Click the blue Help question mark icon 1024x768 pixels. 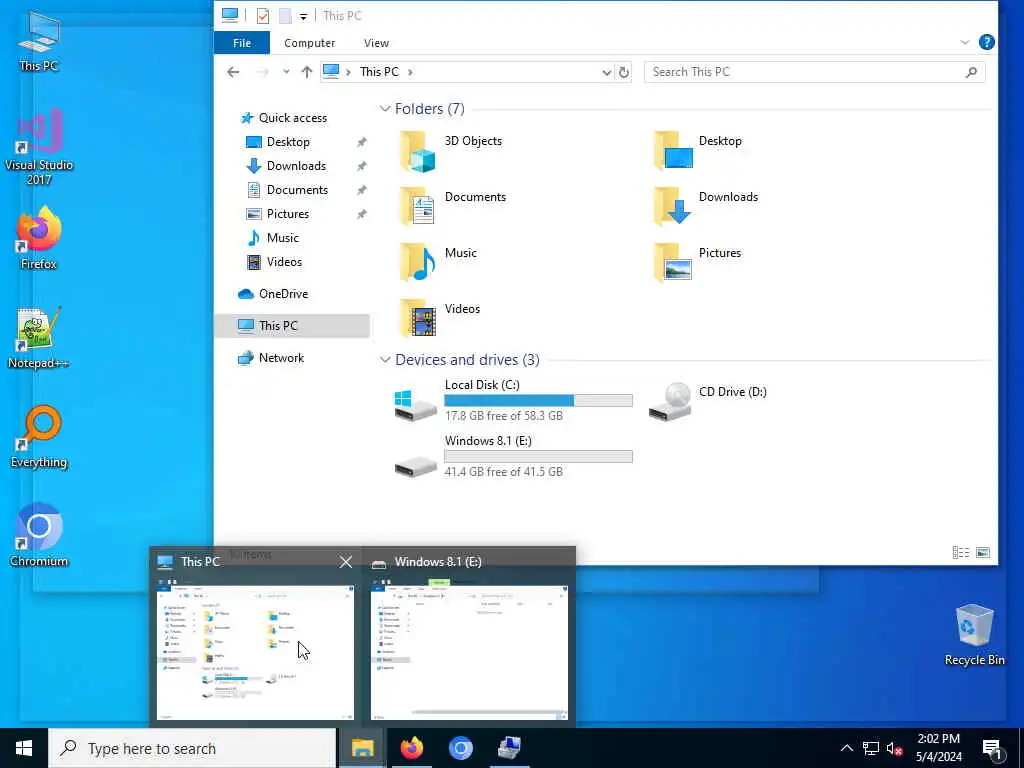pyautogui.click(x=987, y=42)
